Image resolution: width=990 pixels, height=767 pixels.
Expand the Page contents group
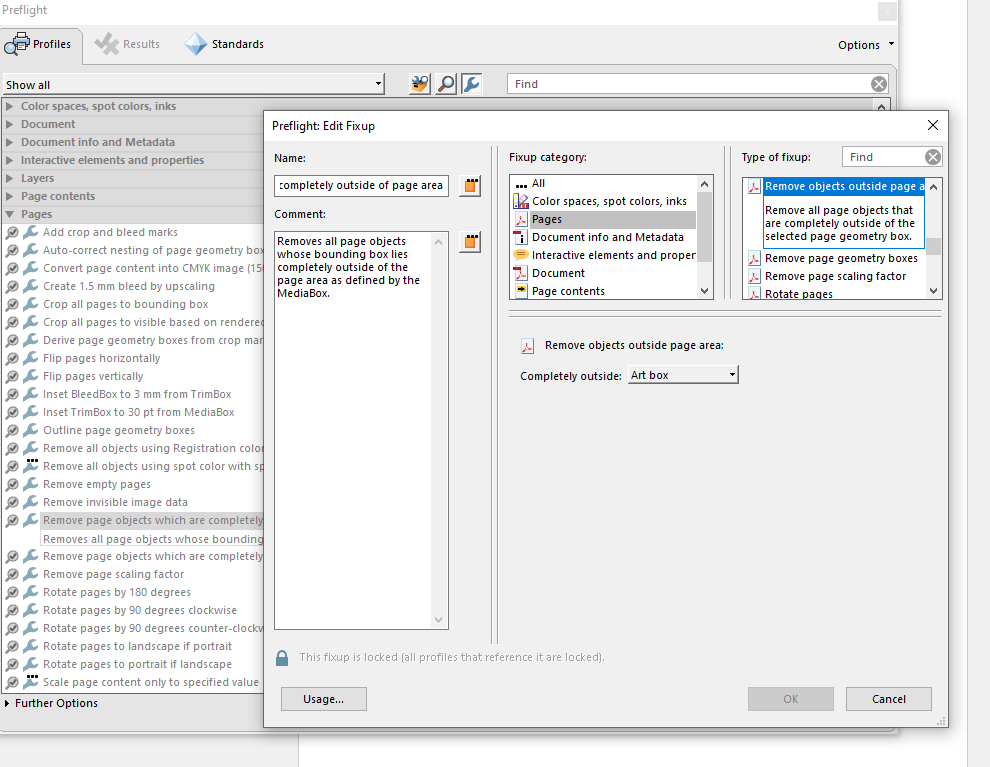(9, 196)
